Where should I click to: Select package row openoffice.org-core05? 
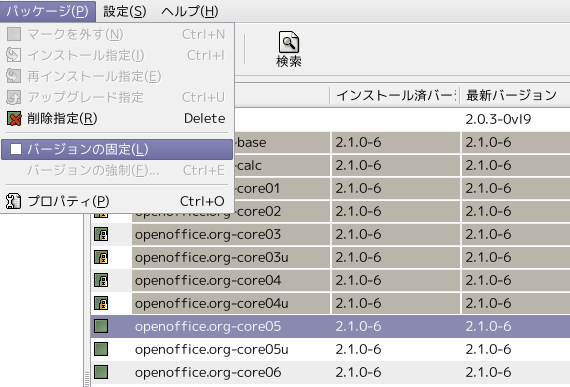click(x=330, y=326)
